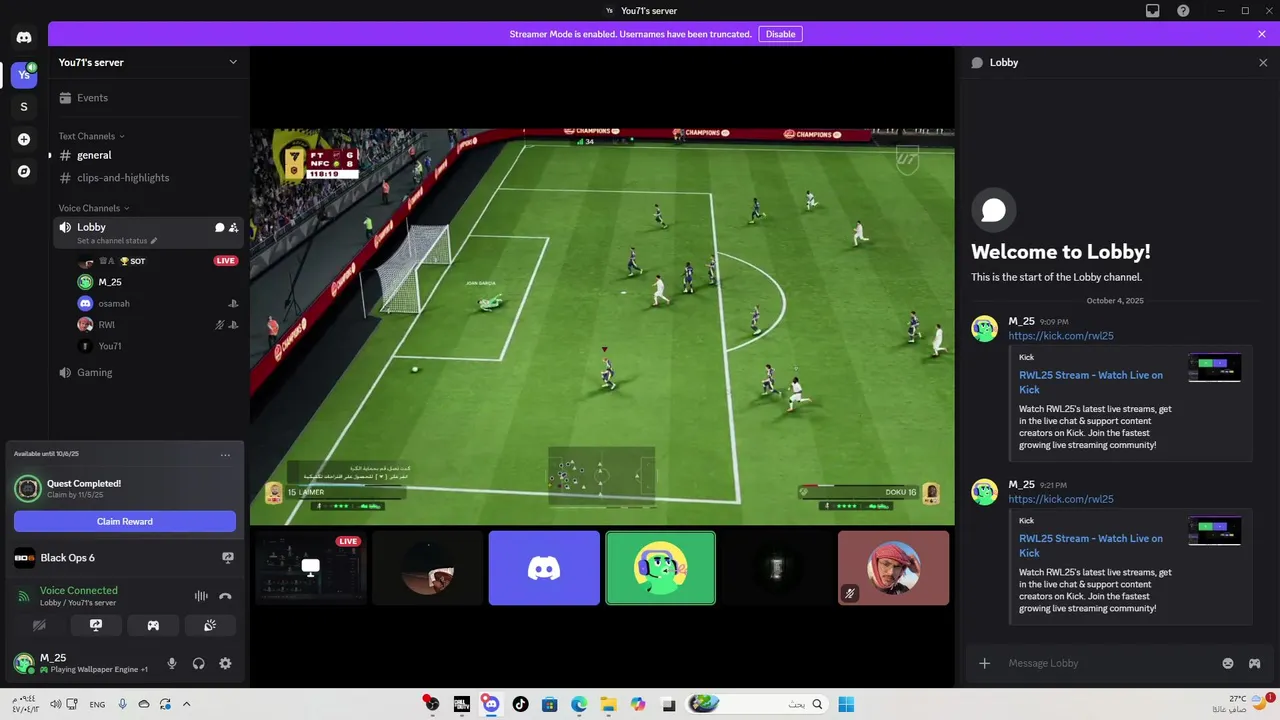This screenshot has width=1280, height=720.
Task: Open File Explorer from taskbar
Action: point(608,704)
